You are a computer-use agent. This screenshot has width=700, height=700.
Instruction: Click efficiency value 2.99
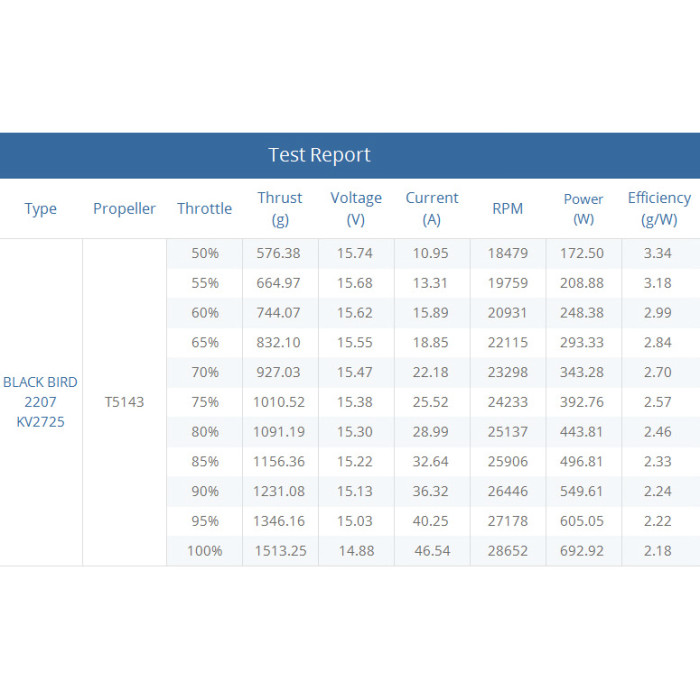[x=658, y=312]
